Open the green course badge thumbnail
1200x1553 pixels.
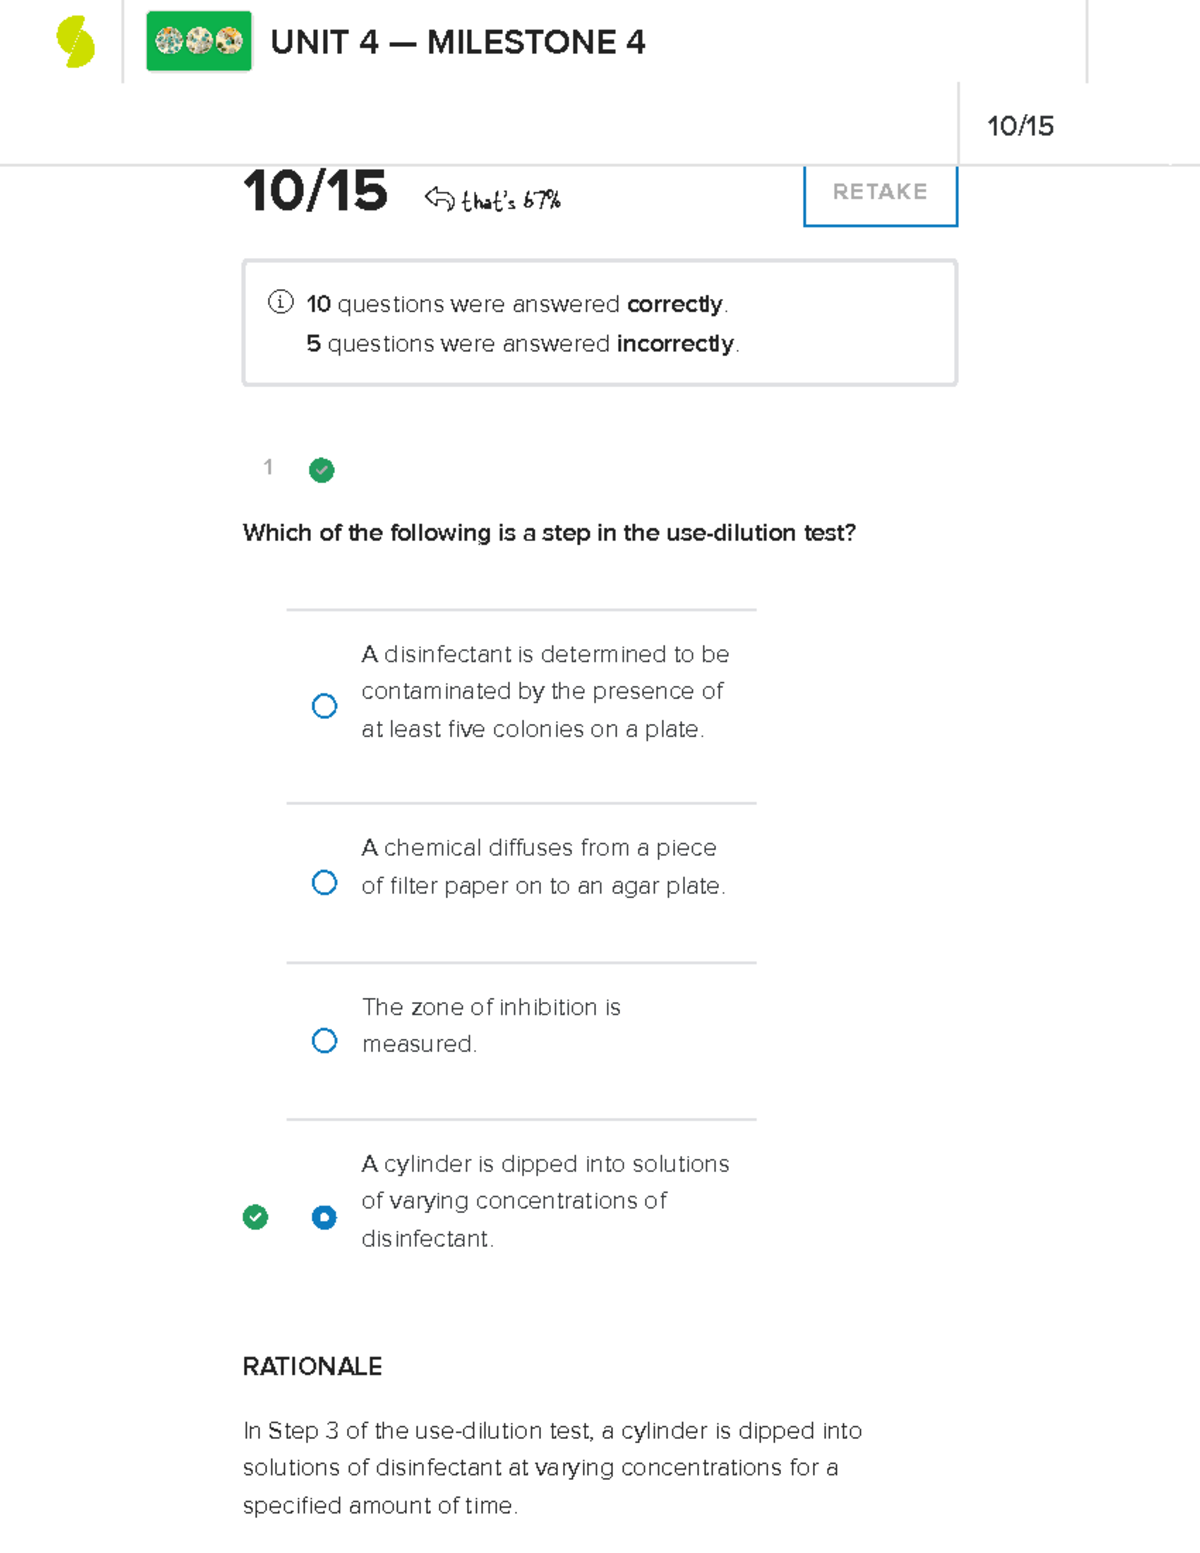(x=199, y=41)
